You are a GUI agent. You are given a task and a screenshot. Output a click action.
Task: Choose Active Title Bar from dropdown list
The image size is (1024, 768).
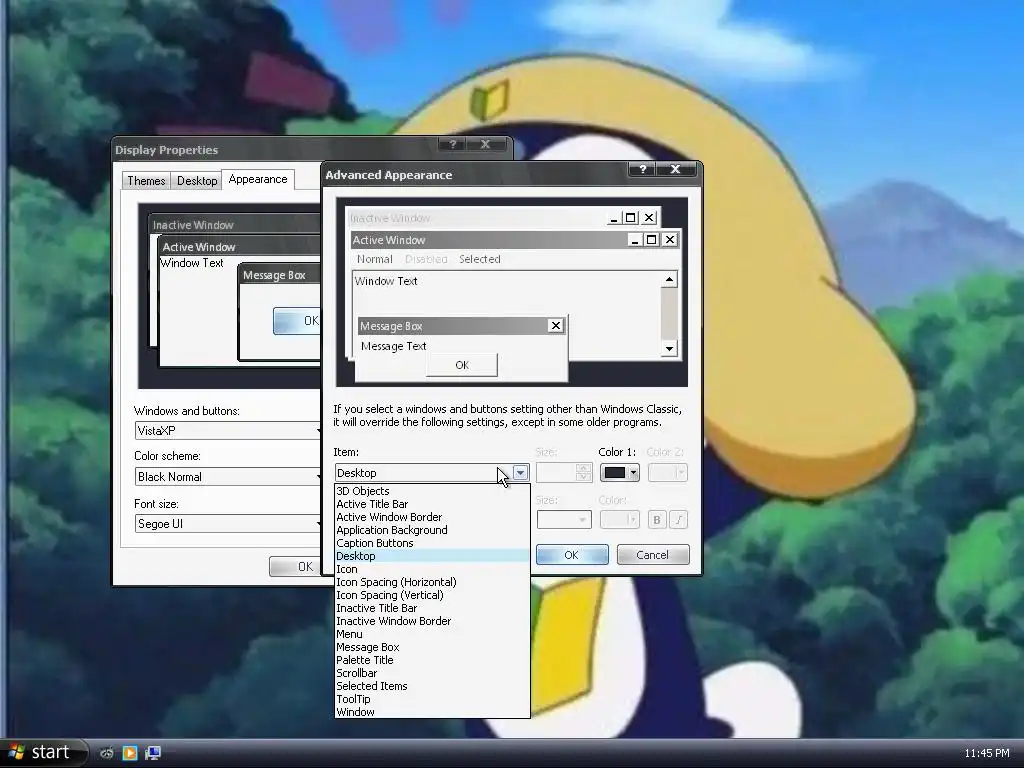pos(432,504)
